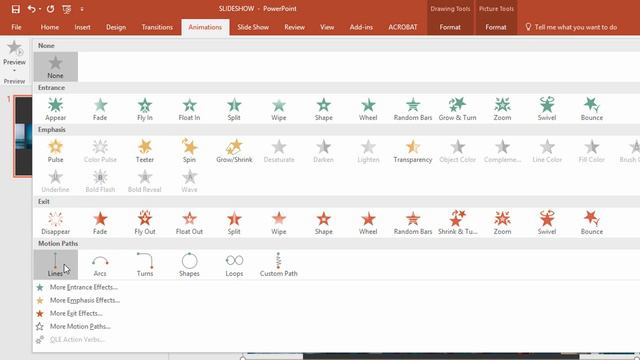Open the Review tab
The height and width of the screenshot is (360, 640).
pyautogui.click(x=295, y=27)
